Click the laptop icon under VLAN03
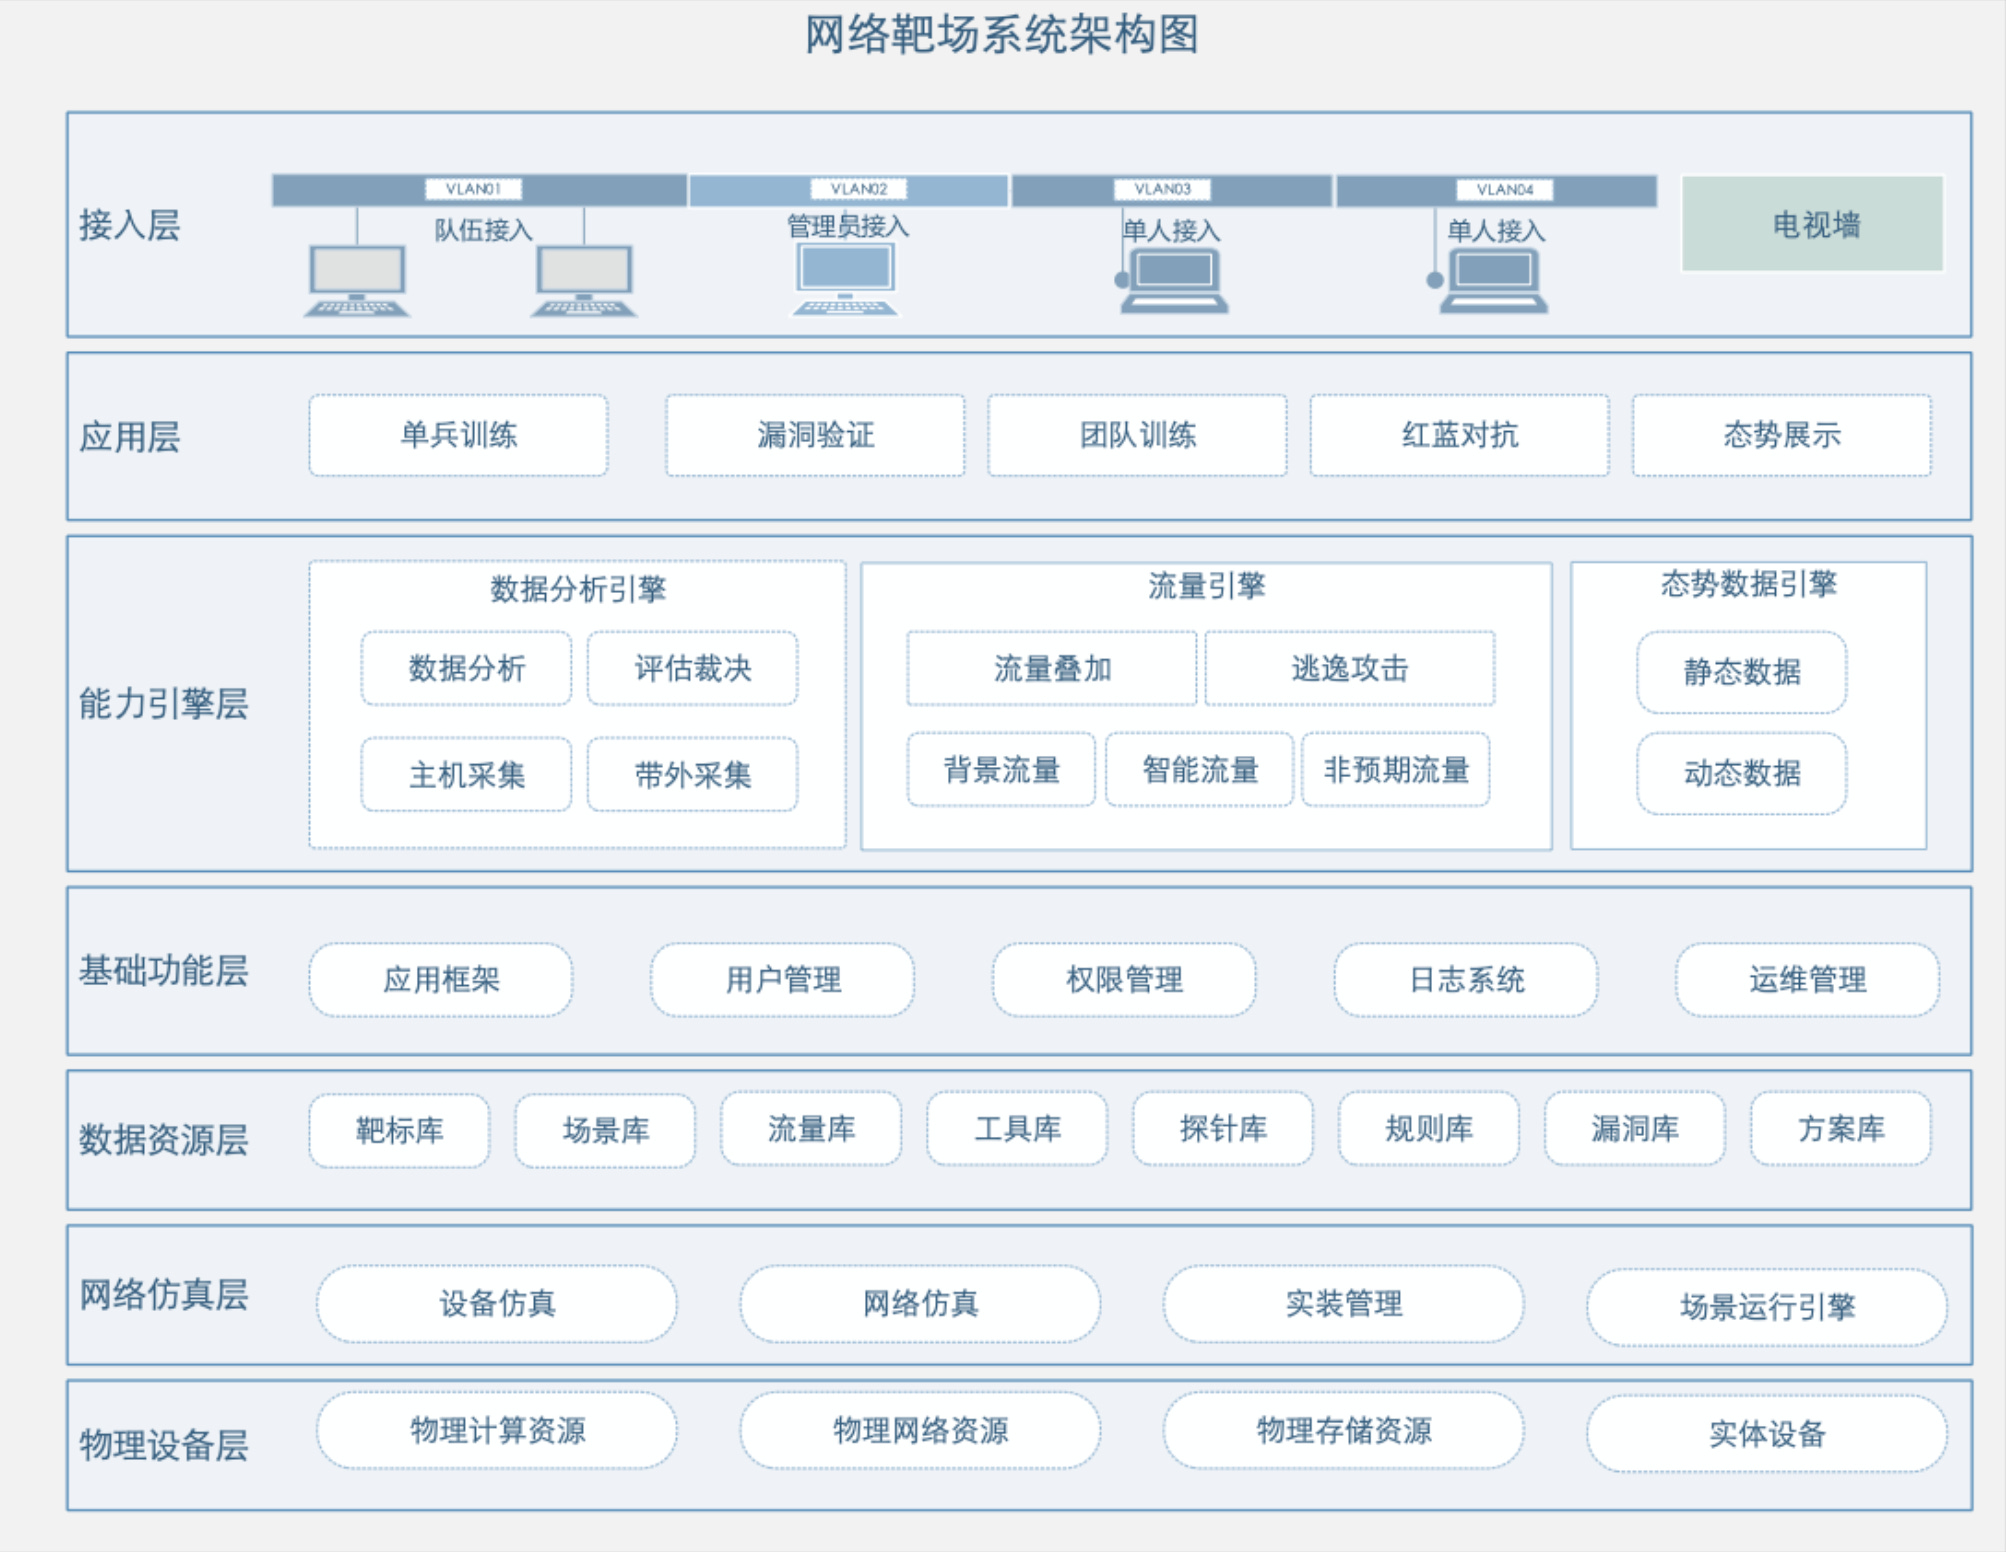The height and width of the screenshot is (1552, 2006). (1174, 281)
